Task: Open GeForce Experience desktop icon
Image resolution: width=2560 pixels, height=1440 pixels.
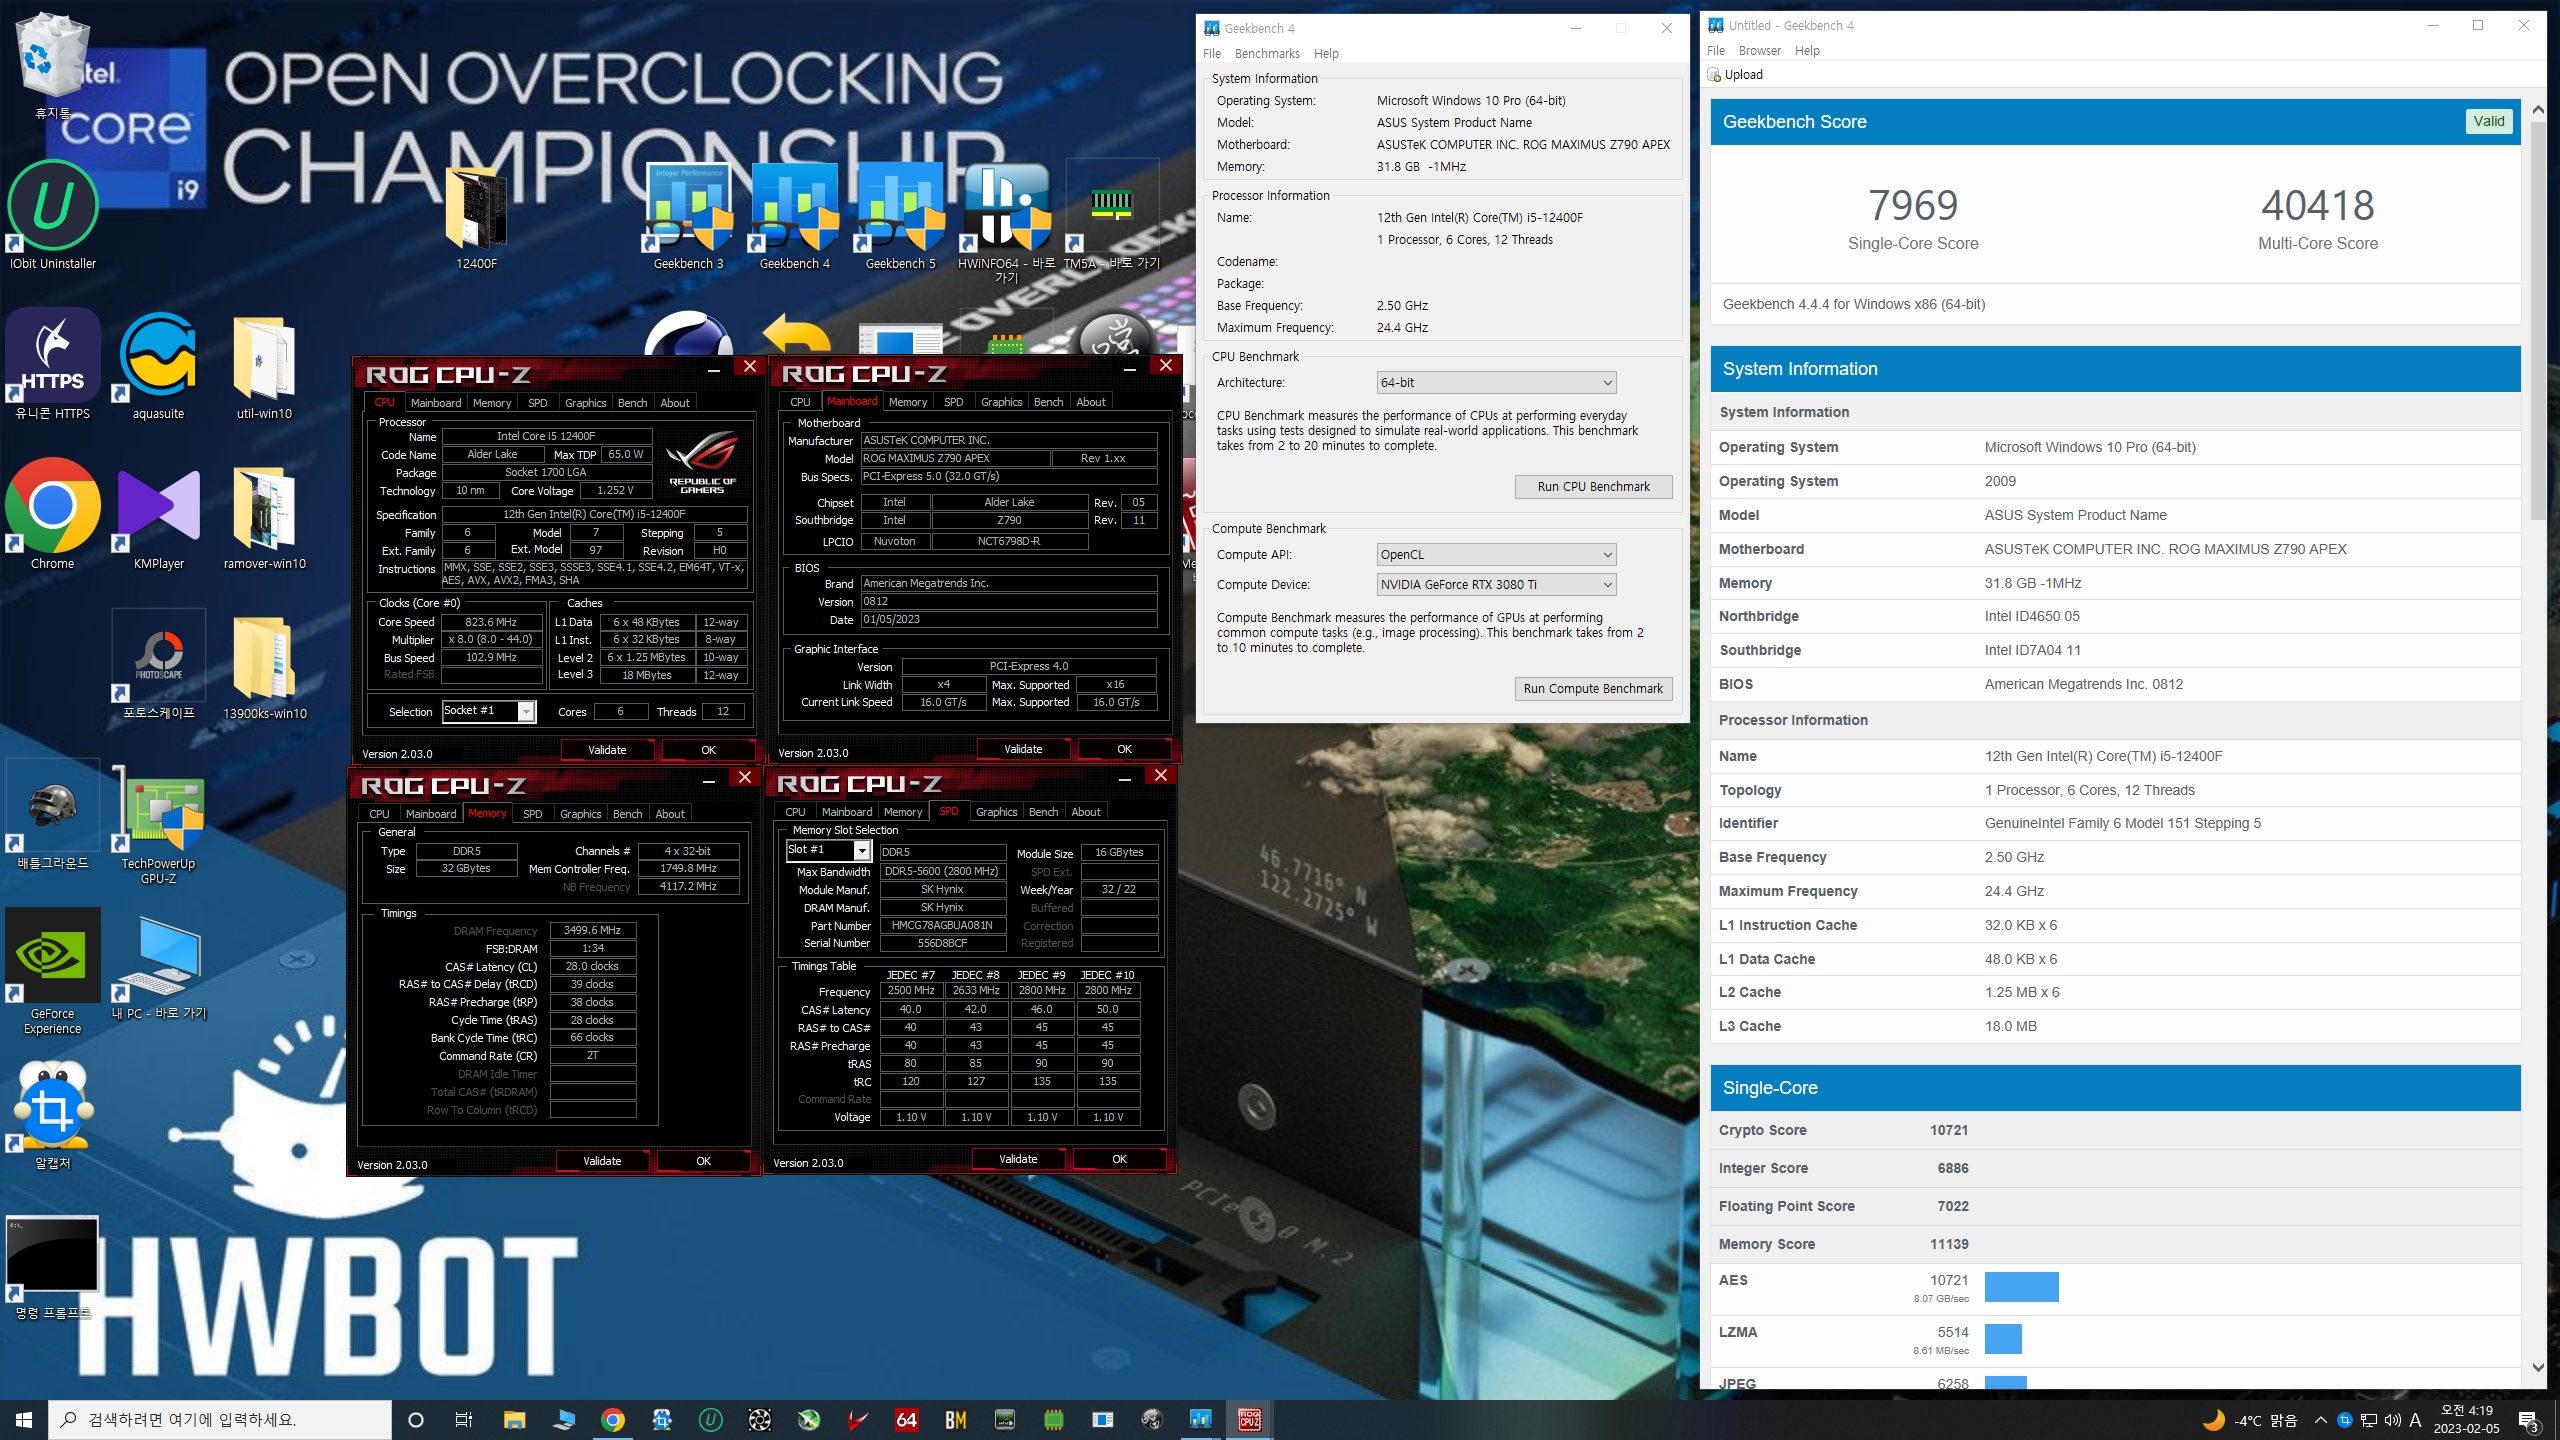Action: pos(53,970)
